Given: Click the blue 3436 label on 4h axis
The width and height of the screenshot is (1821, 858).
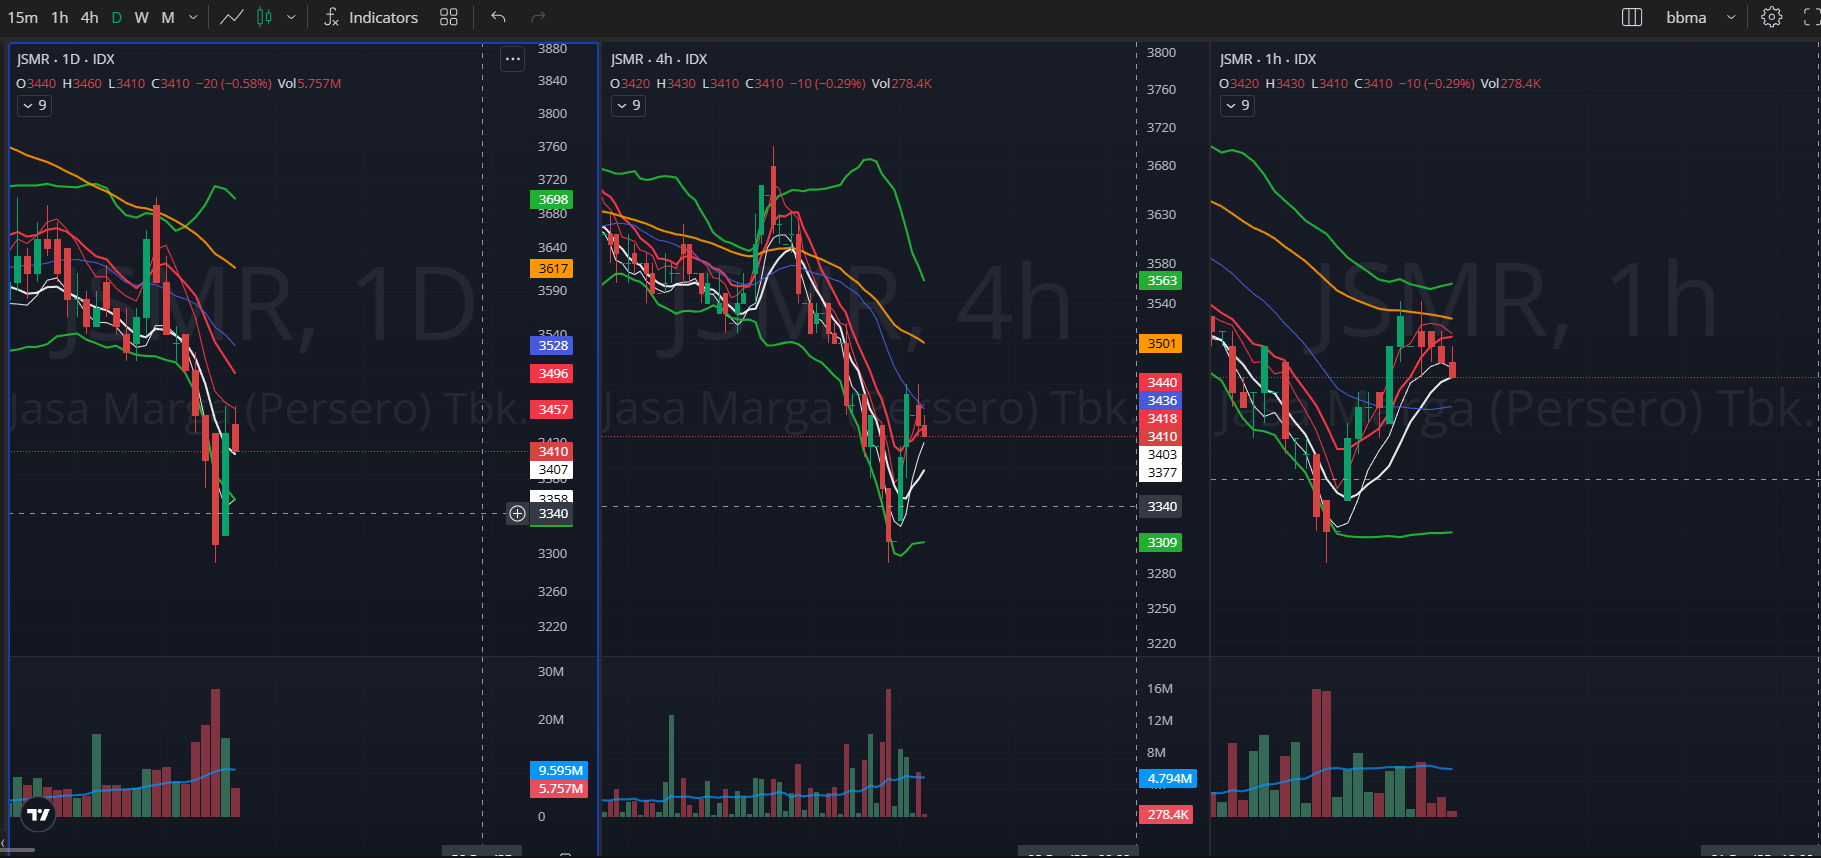Looking at the screenshot, I should 1161,400.
